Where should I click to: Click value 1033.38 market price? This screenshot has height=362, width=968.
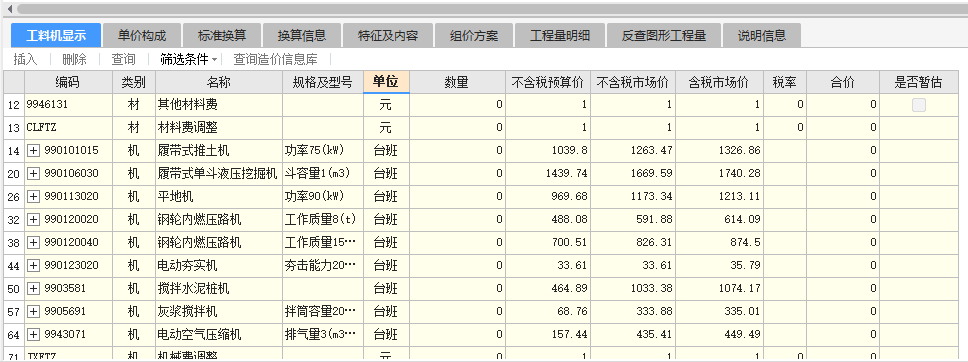click(x=633, y=288)
